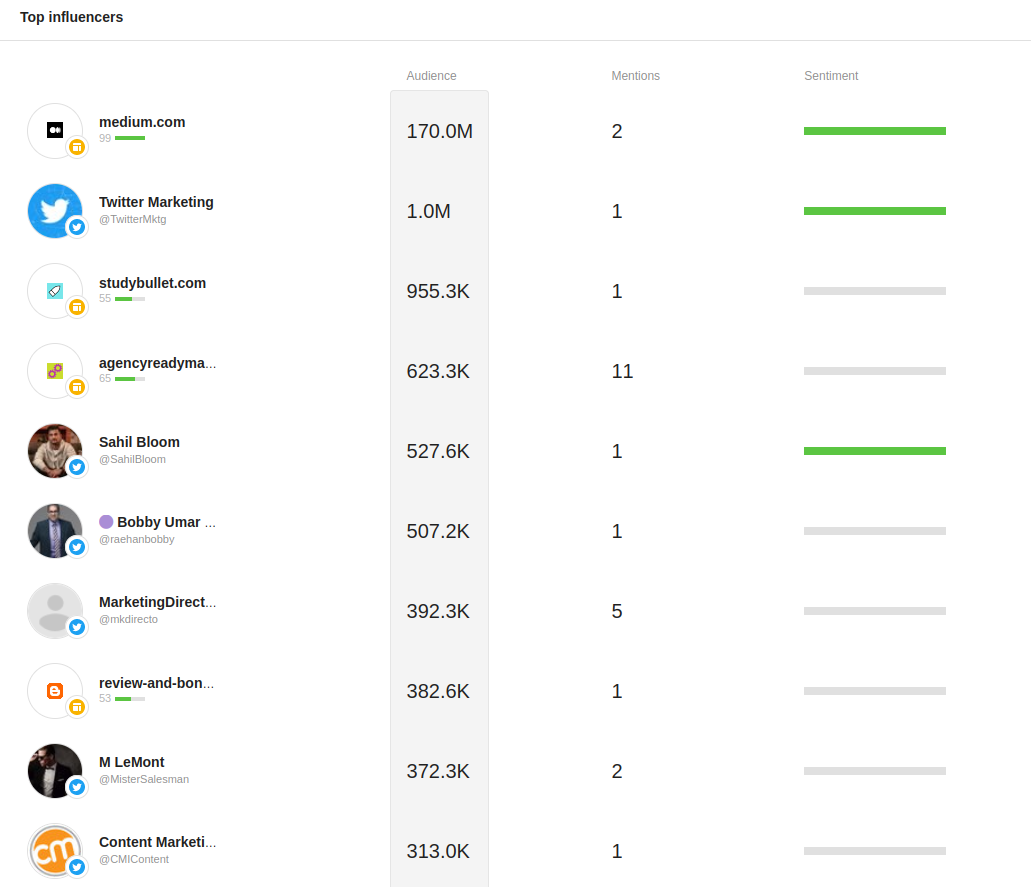Click agencyreadyma... gray sentiment bar
Viewport: 1031px width, 887px height.
pyautogui.click(x=875, y=371)
